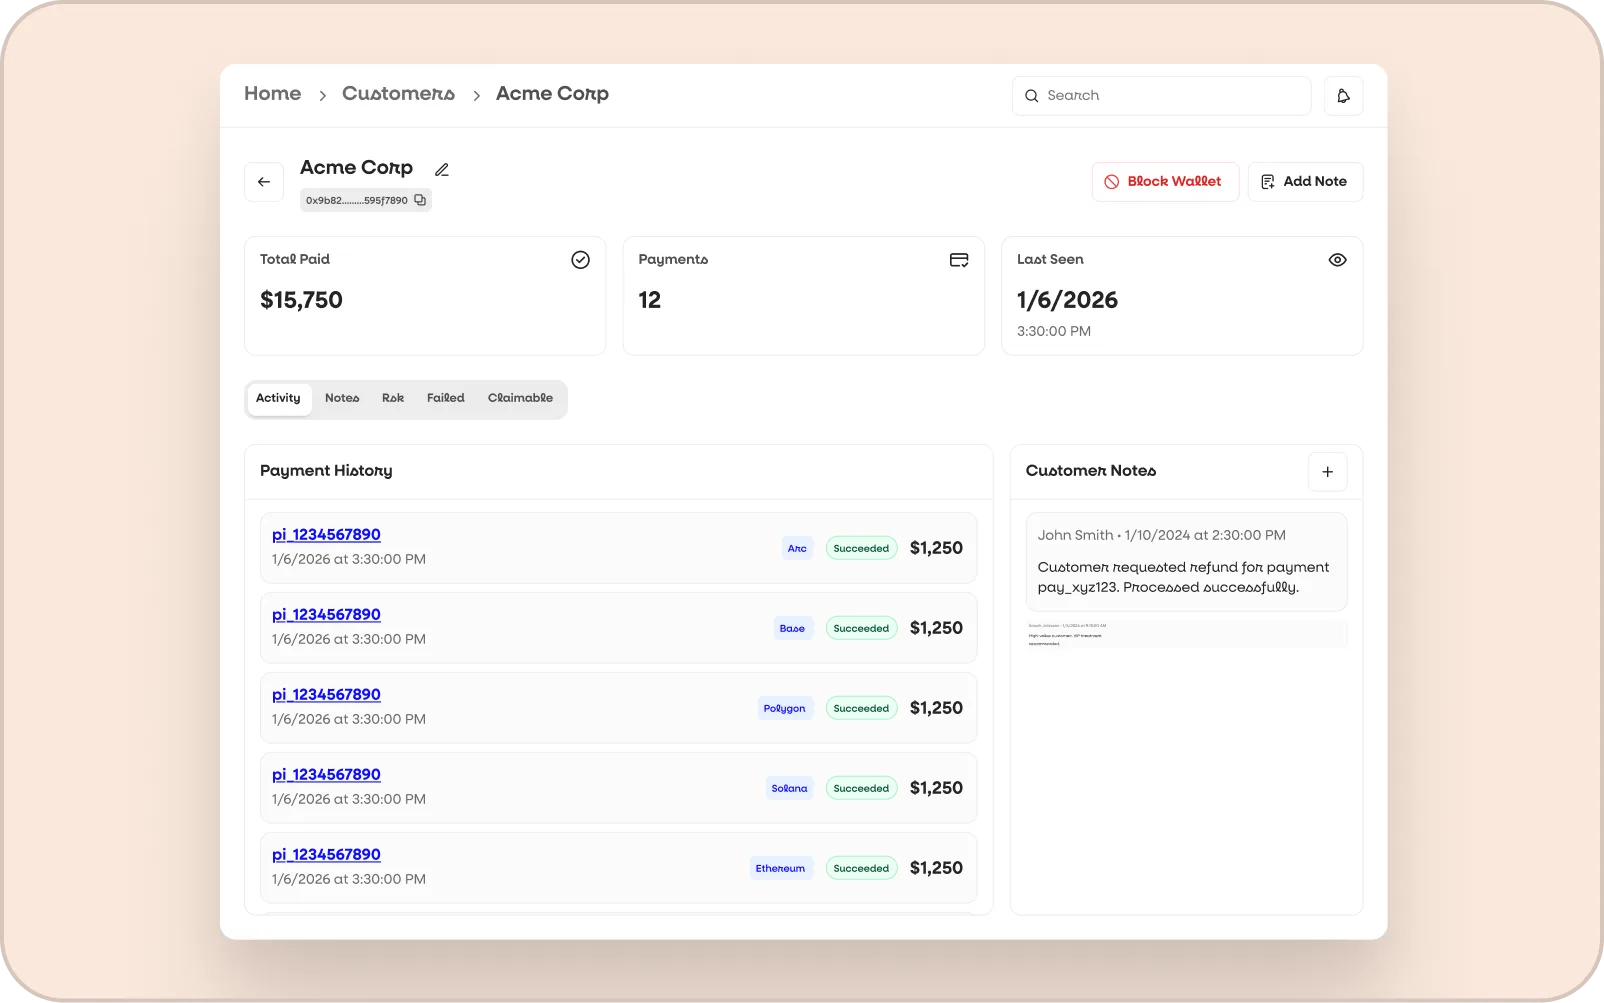Click $1,250 amount in Base row
The height and width of the screenshot is (1003, 1604).
(936, 628)
